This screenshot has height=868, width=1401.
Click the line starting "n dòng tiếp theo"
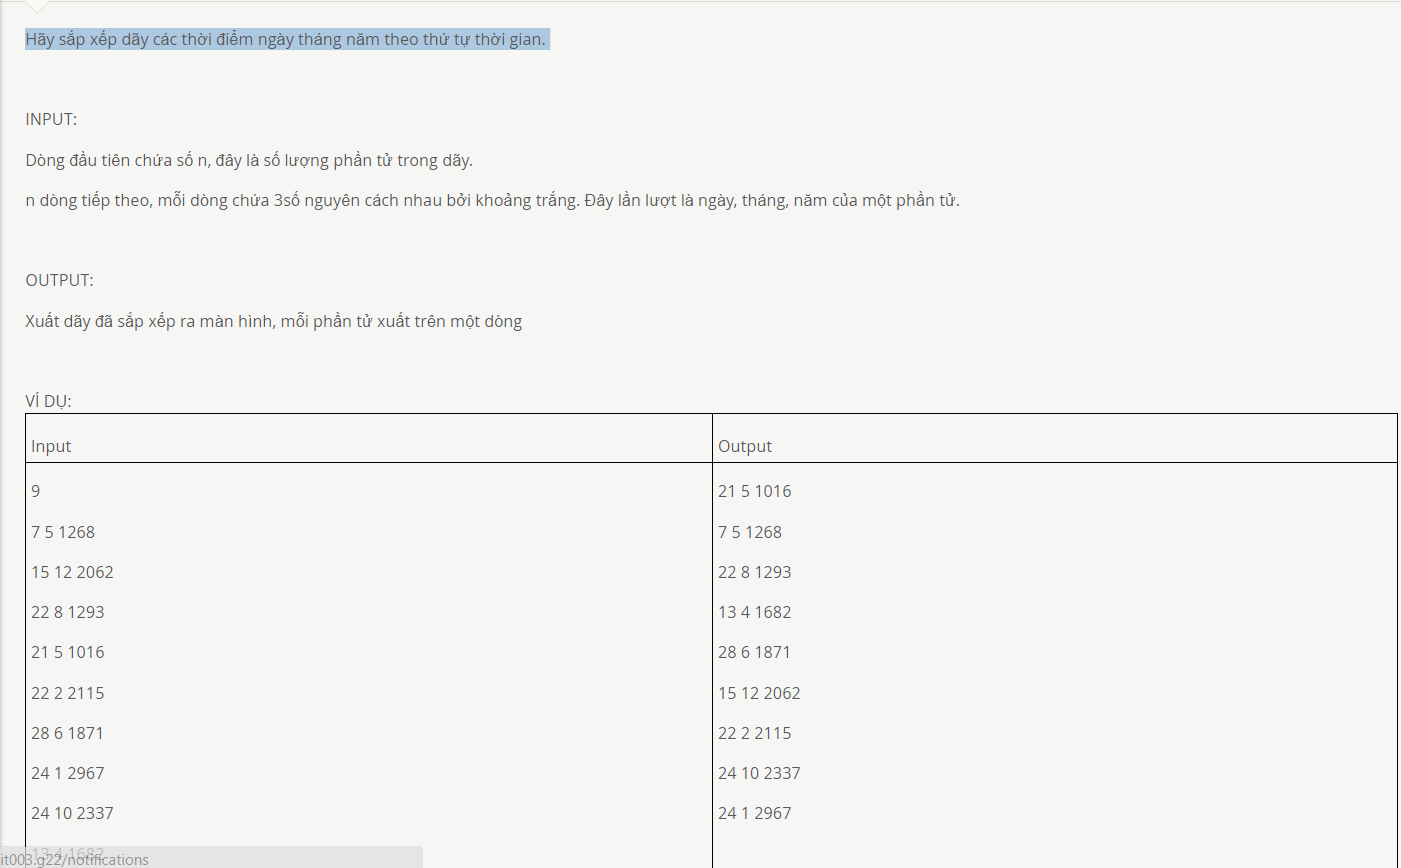coord(492,200)
